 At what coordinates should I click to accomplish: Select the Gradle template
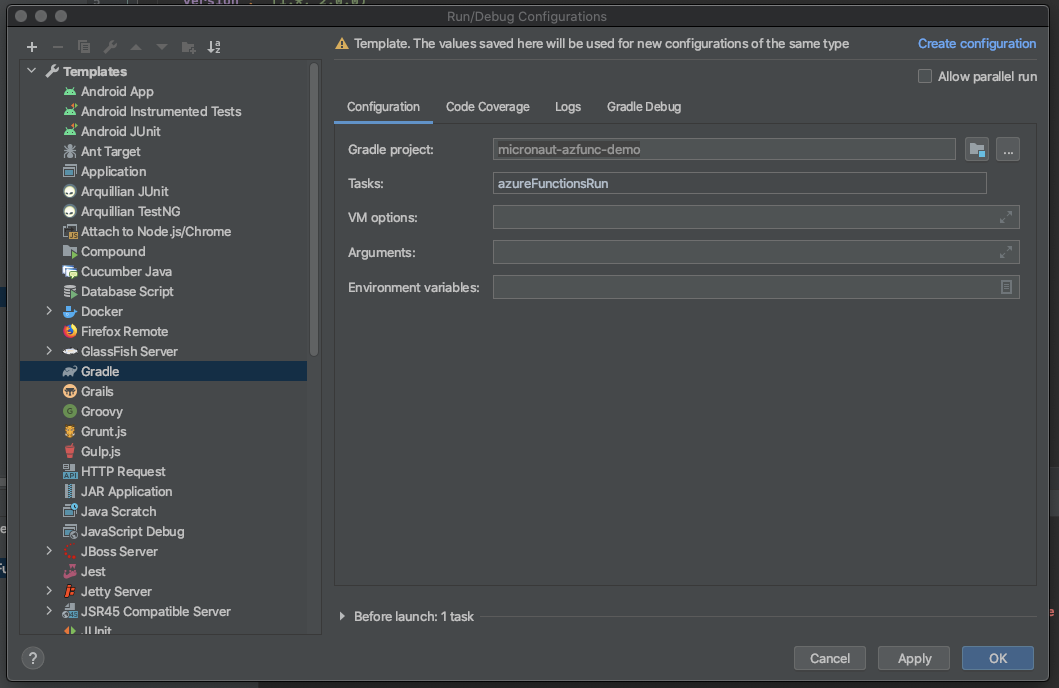(x=163, y=371)
